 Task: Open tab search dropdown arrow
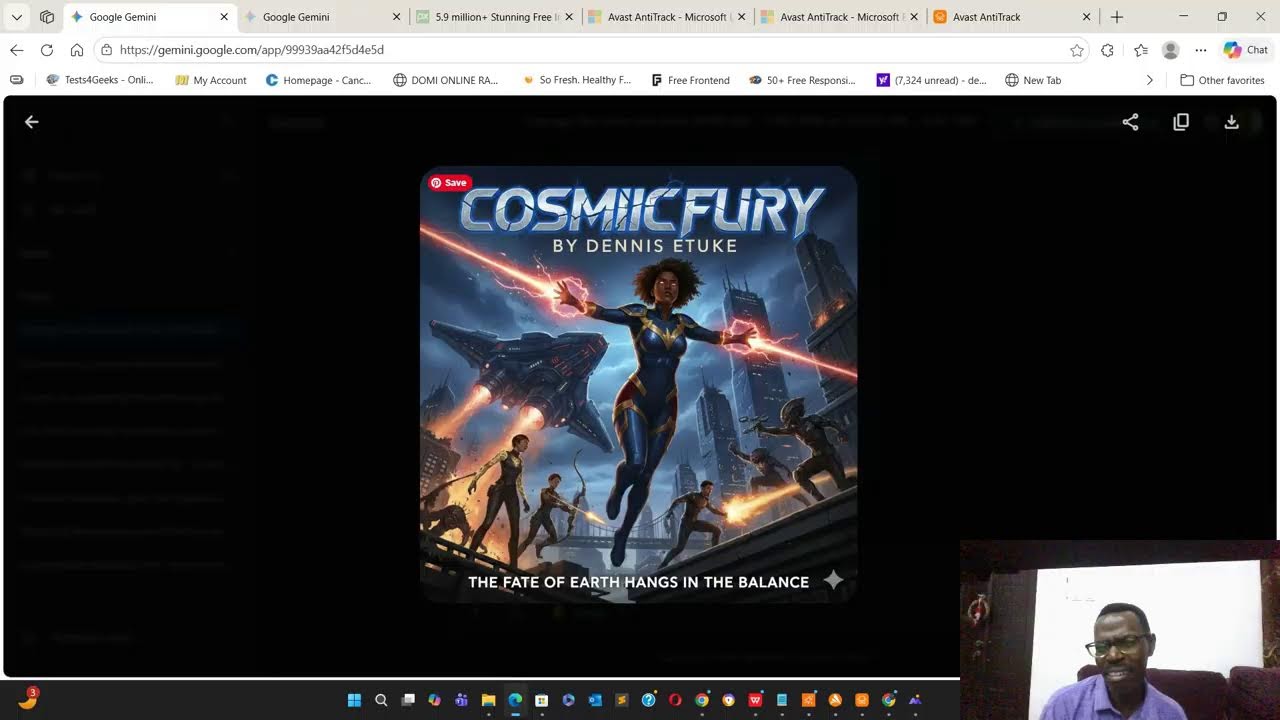pyautogui.click(x=17, y=17)
